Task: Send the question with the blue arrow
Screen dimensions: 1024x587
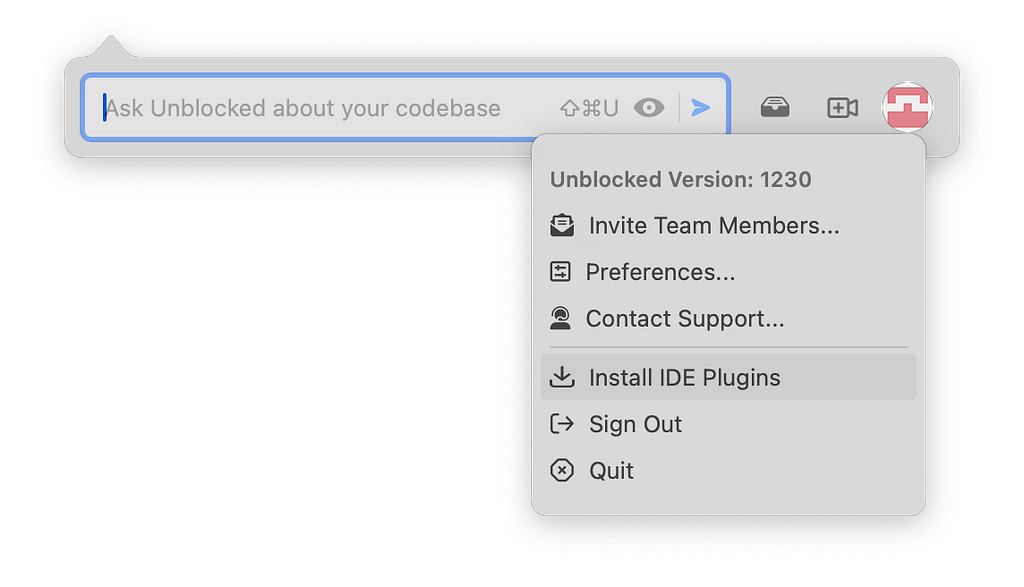Action: click(701, 108)
